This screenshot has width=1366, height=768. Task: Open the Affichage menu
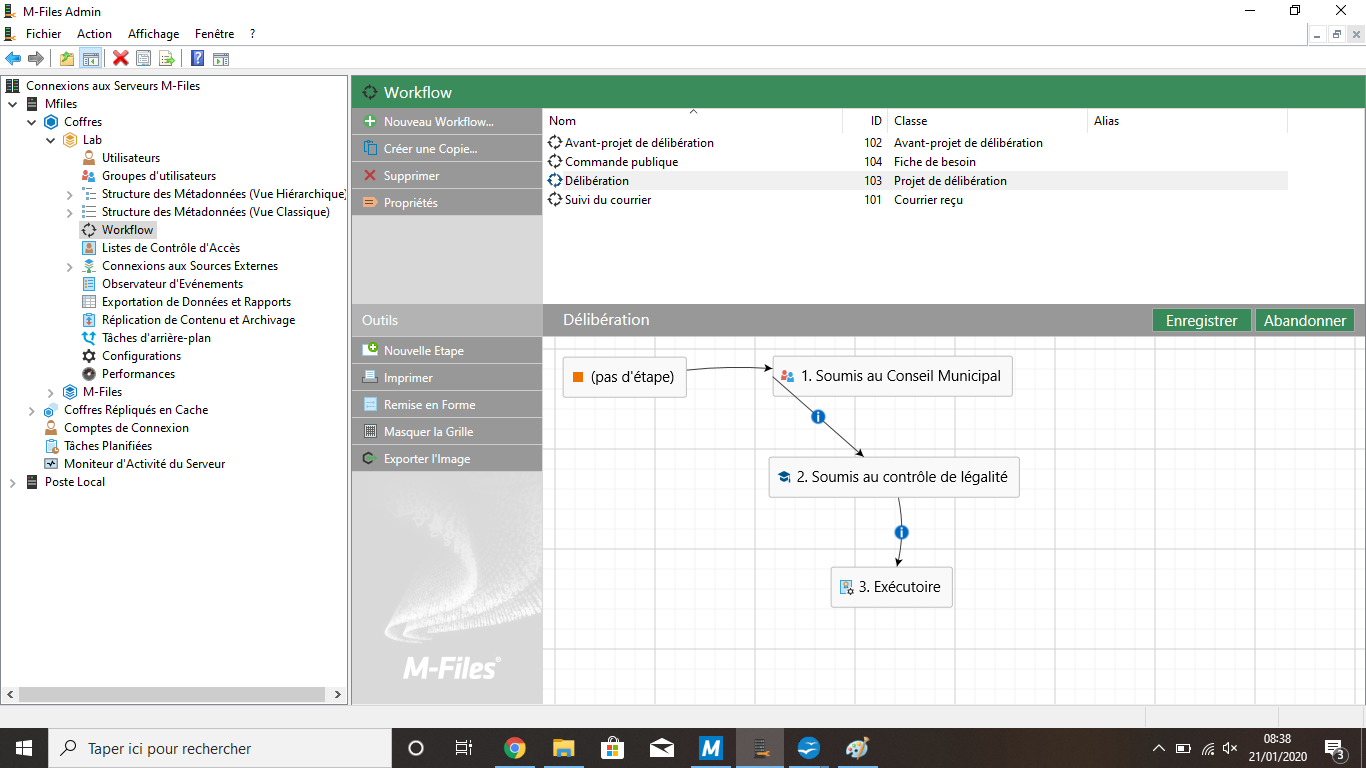click(x=154, y=34)
